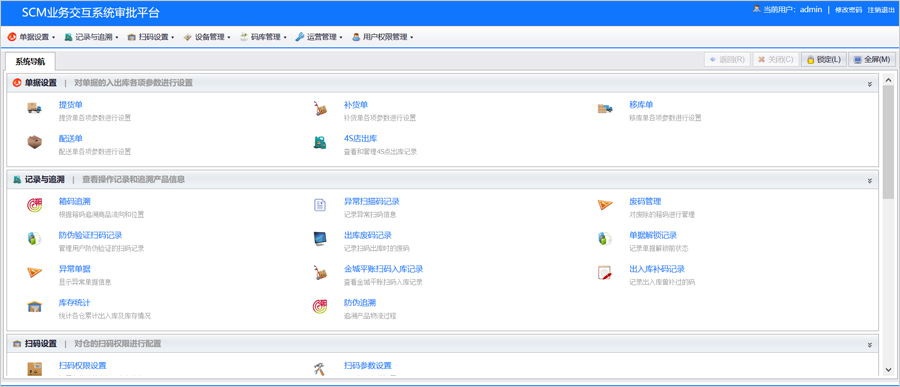Open the 单据设置 dropdown menu

[32, 37]
